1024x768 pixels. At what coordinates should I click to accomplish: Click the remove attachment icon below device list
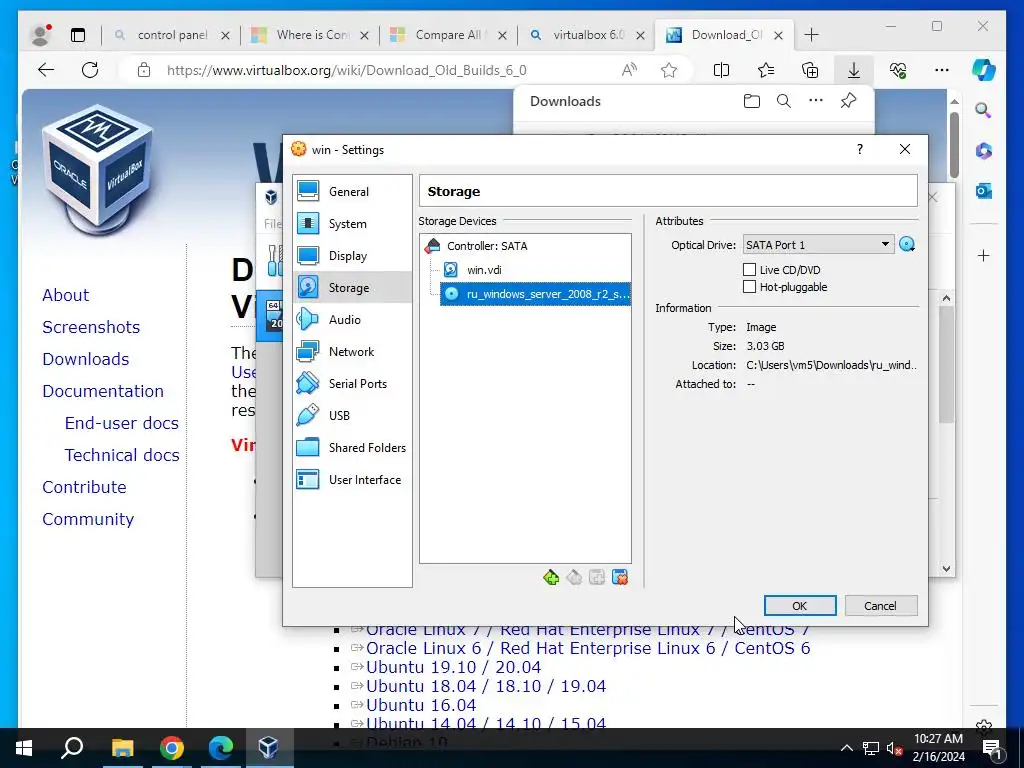tap(620, 577)
